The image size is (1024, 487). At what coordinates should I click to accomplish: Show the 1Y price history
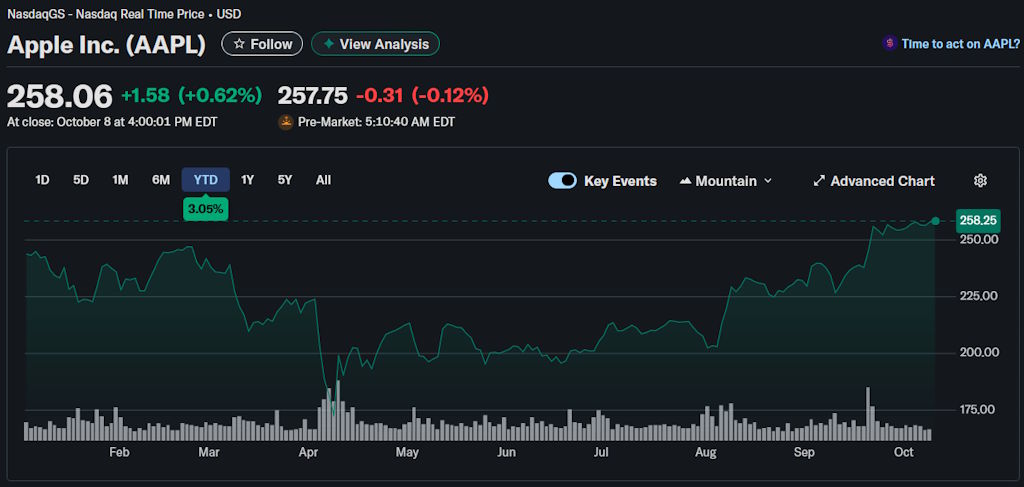tap(248, 180)
